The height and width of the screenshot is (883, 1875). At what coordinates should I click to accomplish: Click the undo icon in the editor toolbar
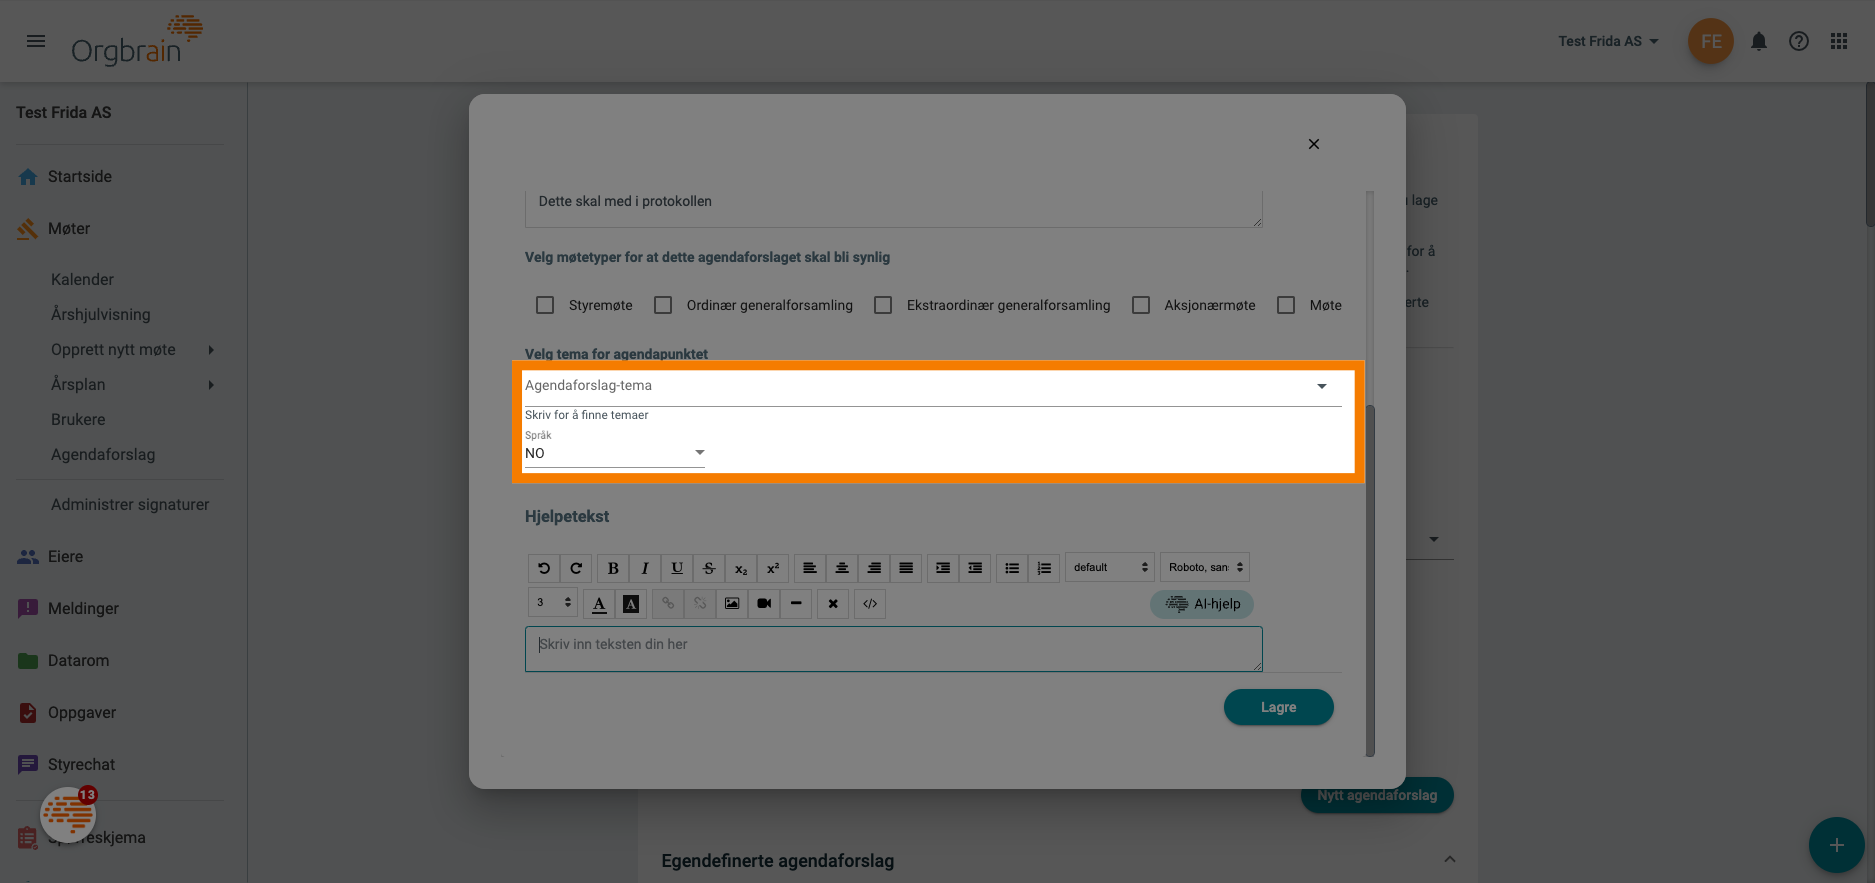(544, 568)
